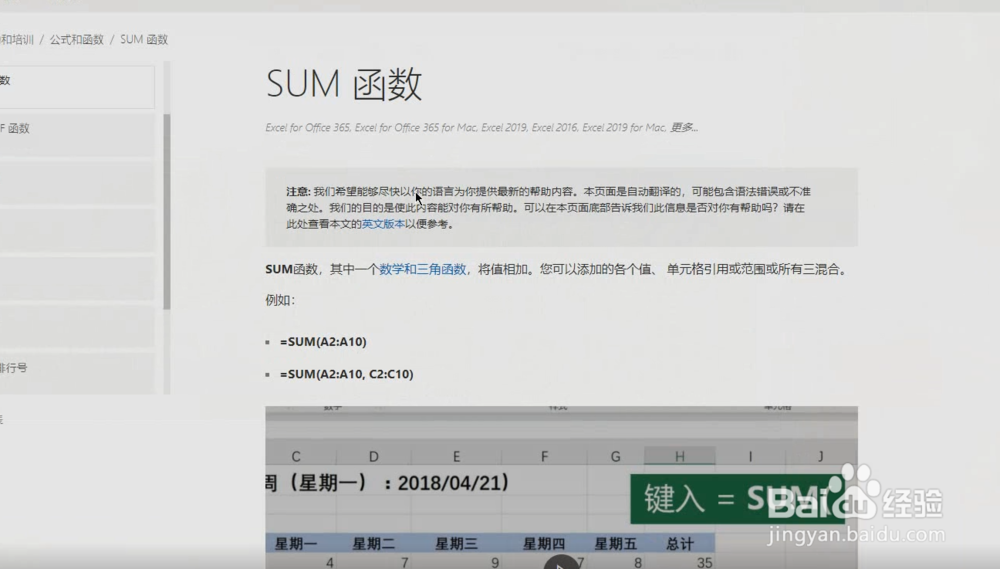Image resolution: width=1000 pixels, height=569 pixels.
Task: Open the 公式和函数 breadcrumb link
Action: pos(77,40)
